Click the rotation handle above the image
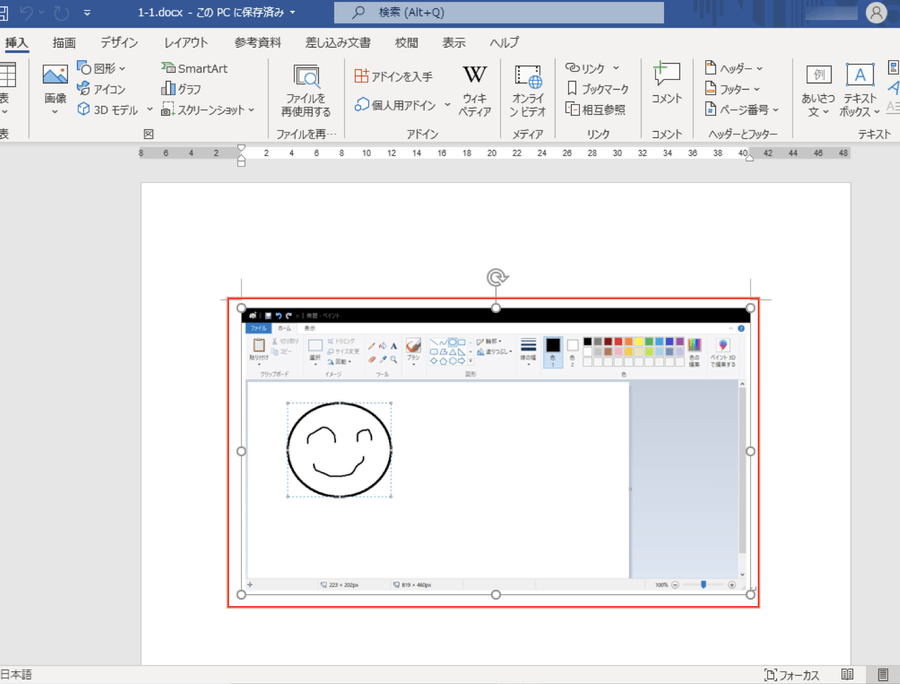The height and width of the screenshot is (684, 900). click(x=495, y=277)
